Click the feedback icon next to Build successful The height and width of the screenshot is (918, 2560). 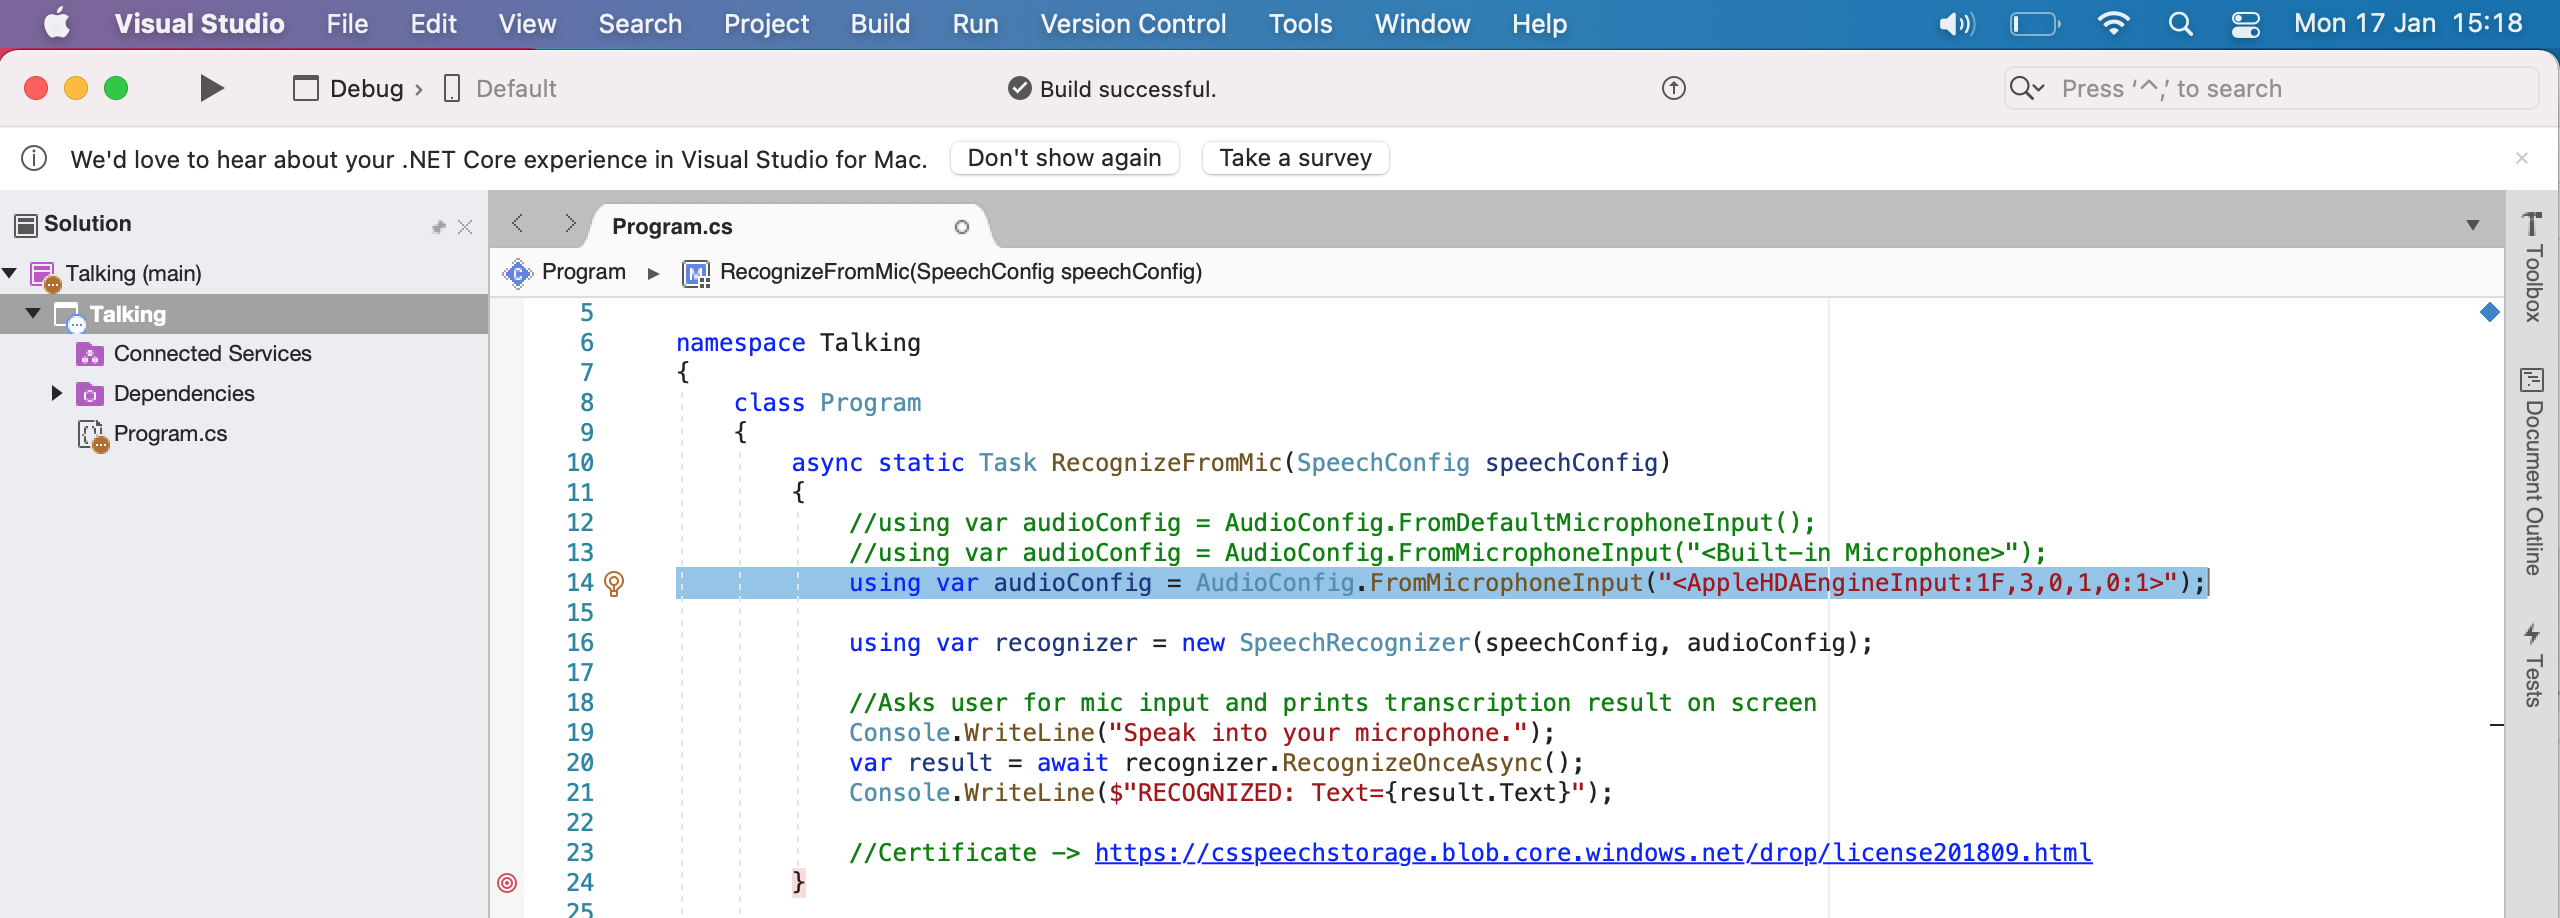(x=1672, y=88)
